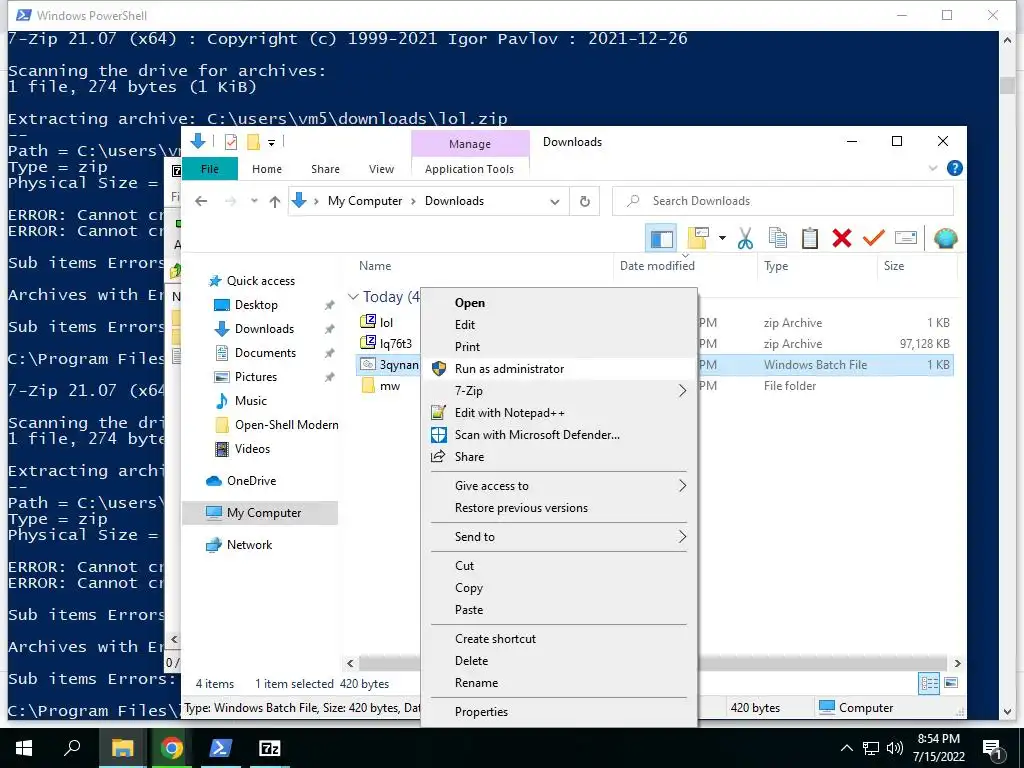1024x768 pixels.
Task: Open the File ribbon tab
Action: (210, 169)
